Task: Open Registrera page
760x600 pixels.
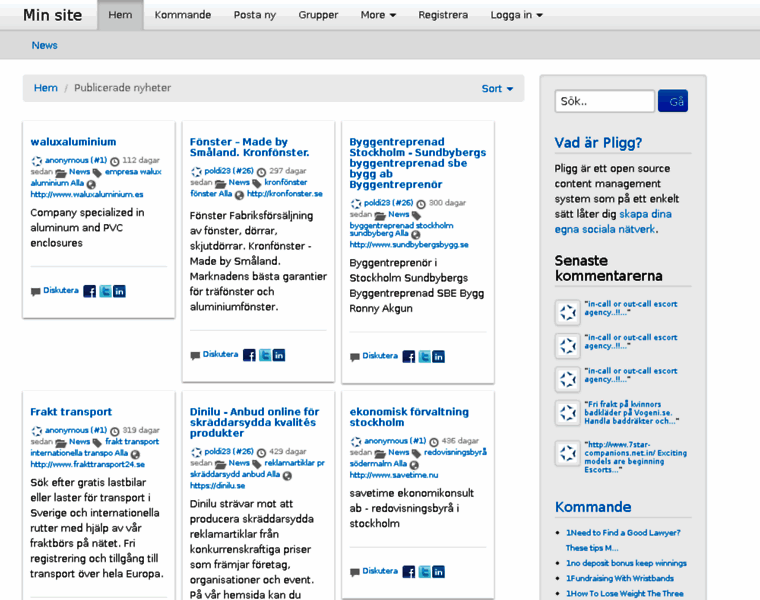Action: pyautogui.click(x=443, y=15)
